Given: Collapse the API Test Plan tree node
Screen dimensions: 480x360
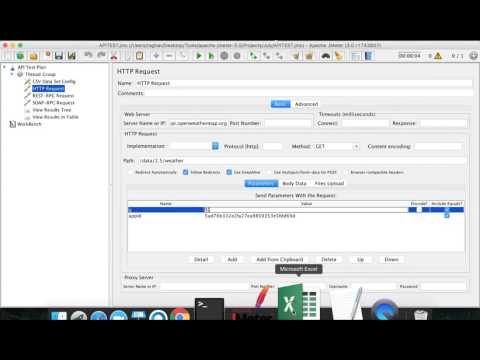Looking at the screenshot, I should point(4,67).
